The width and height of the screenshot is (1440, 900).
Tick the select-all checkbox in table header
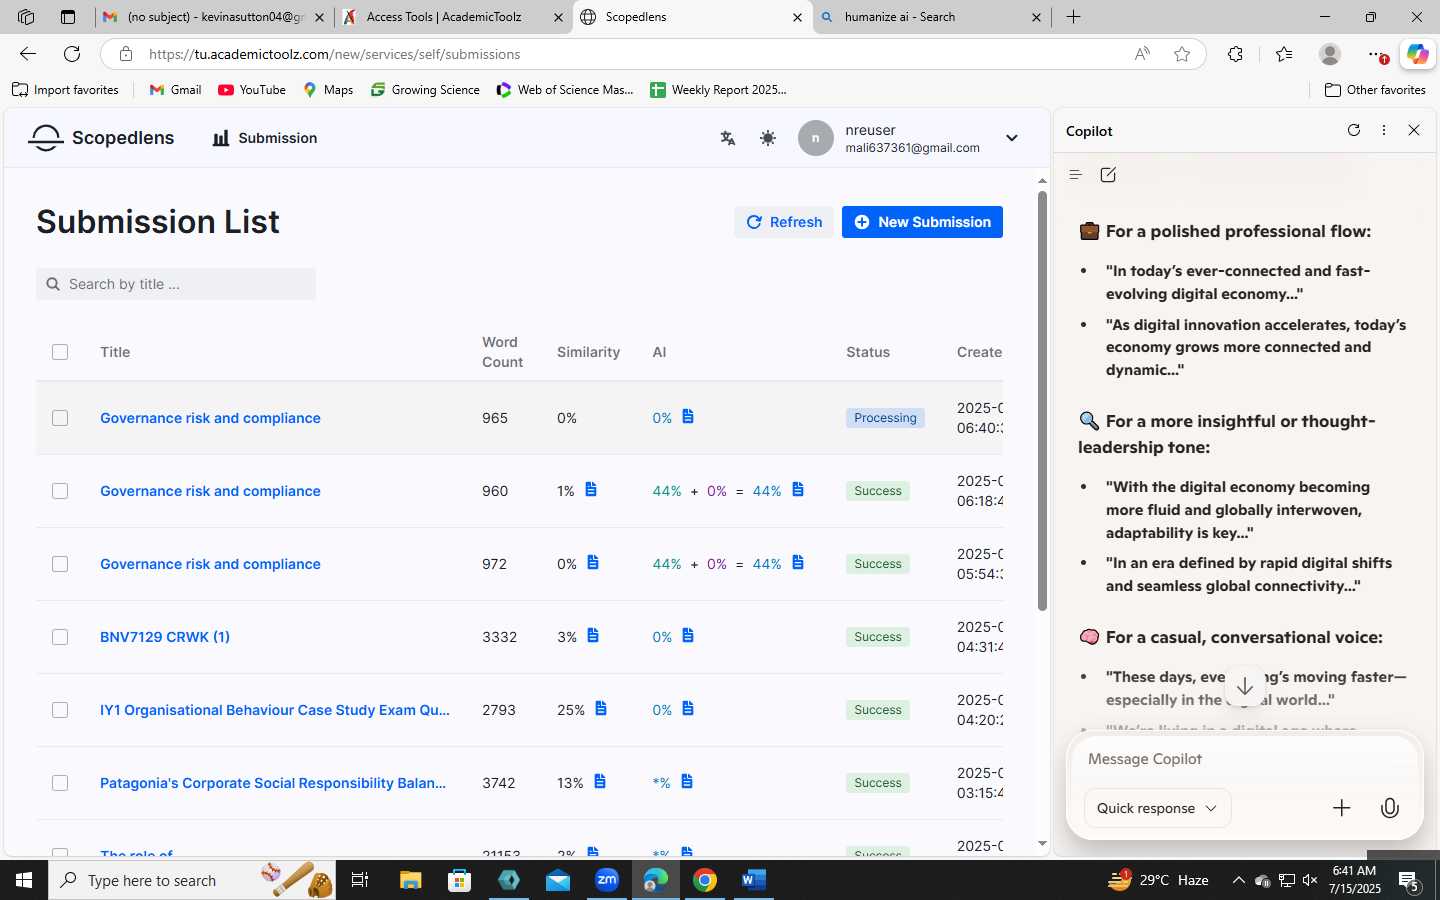click(x=60, y=352)
